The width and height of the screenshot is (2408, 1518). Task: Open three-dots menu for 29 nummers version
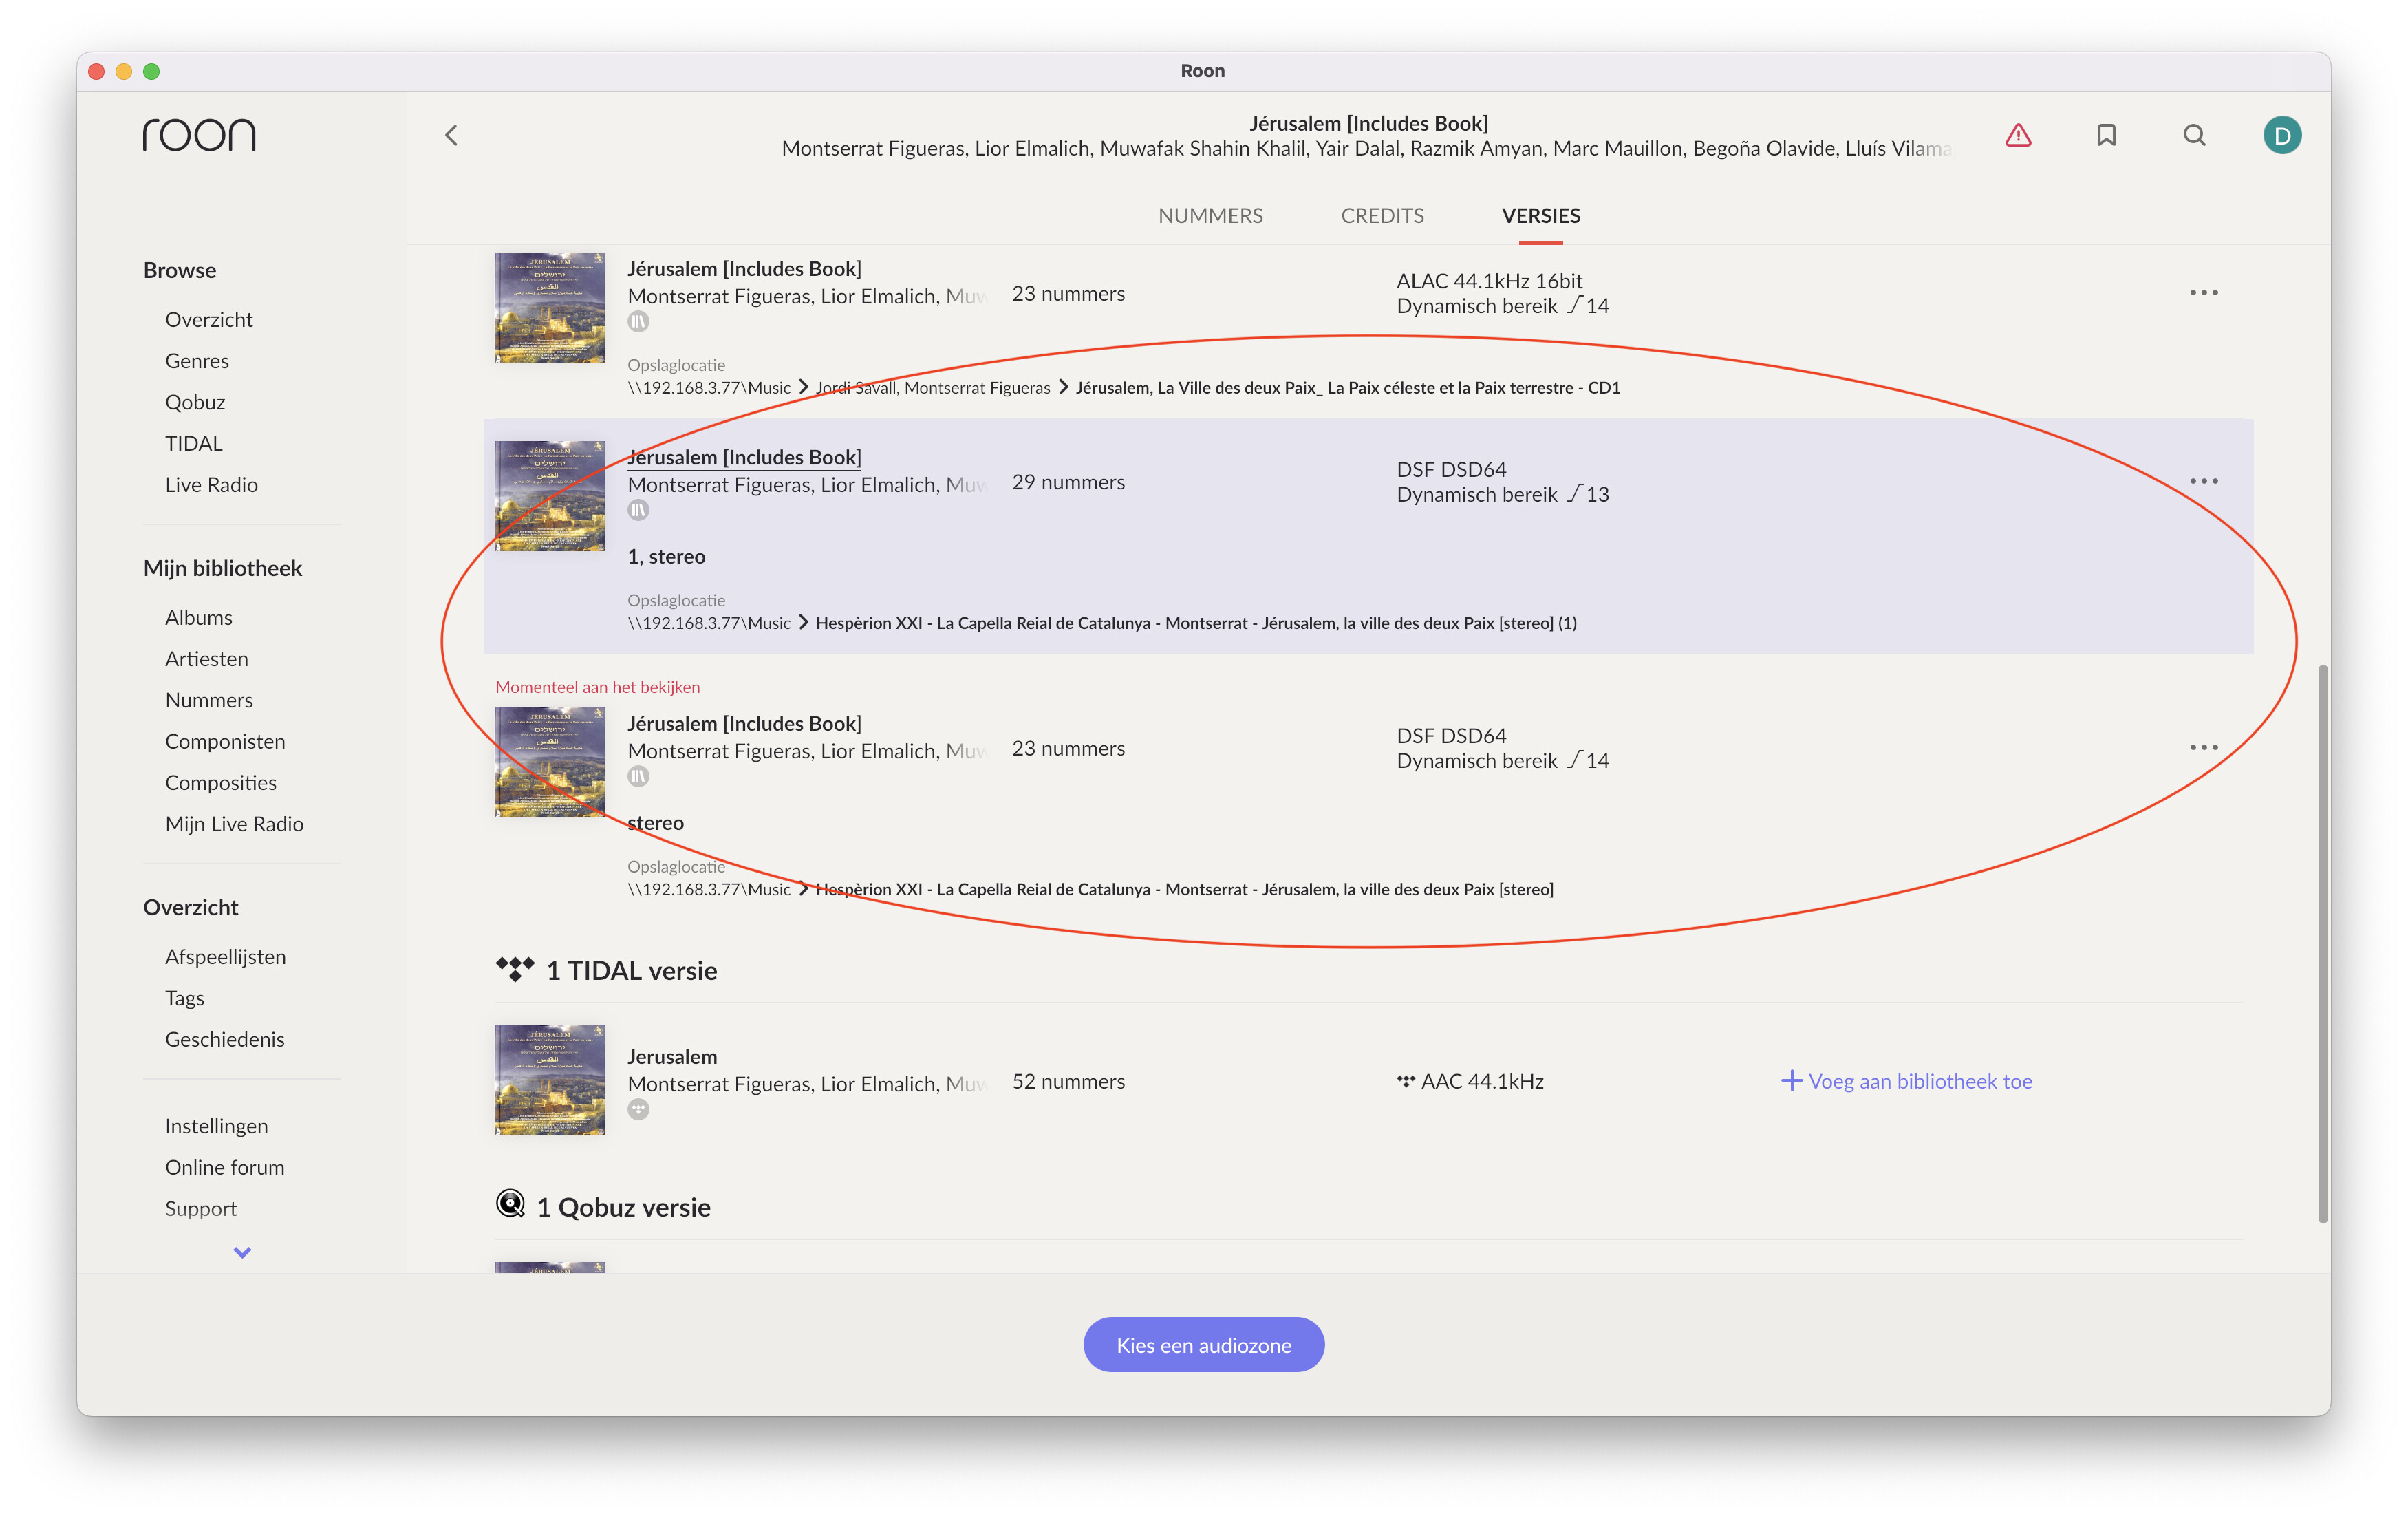point(2203,481)
